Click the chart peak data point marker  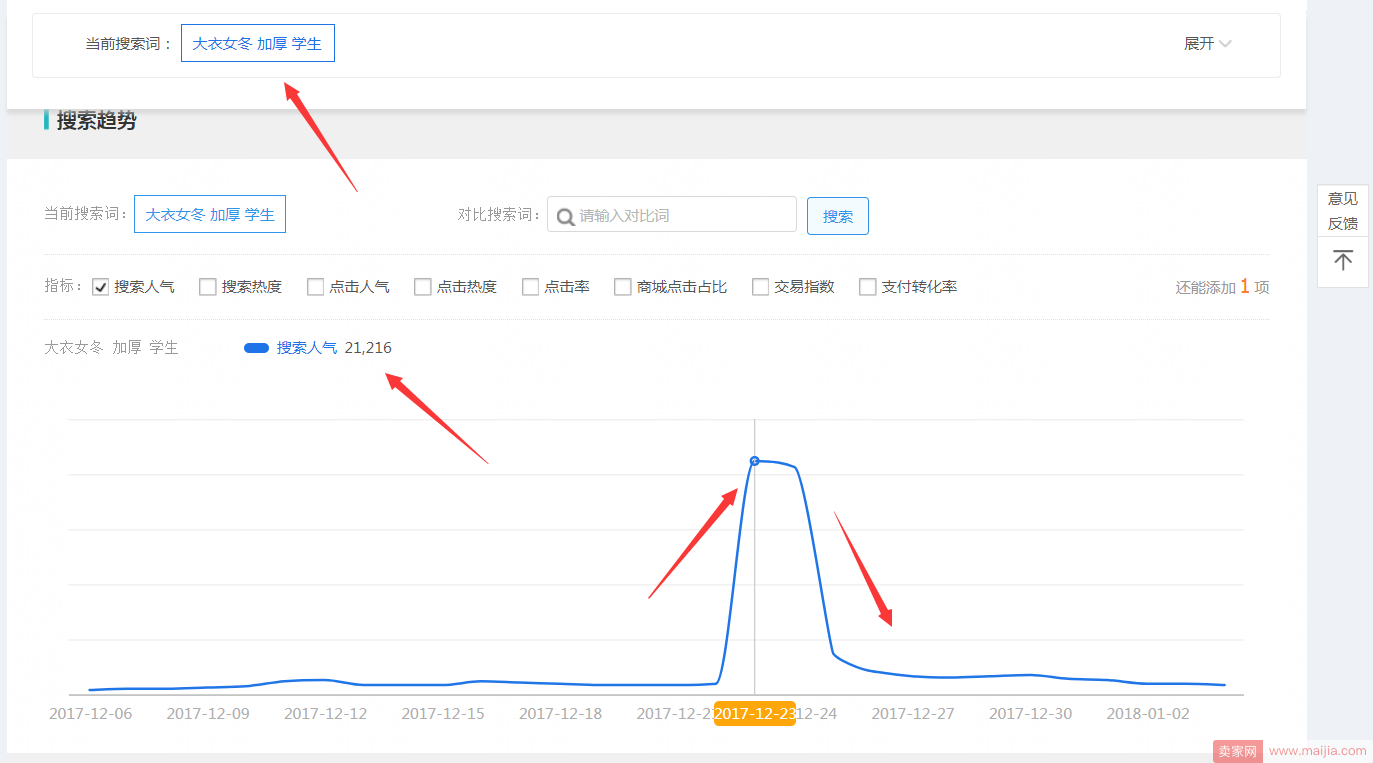click(755, 461)
